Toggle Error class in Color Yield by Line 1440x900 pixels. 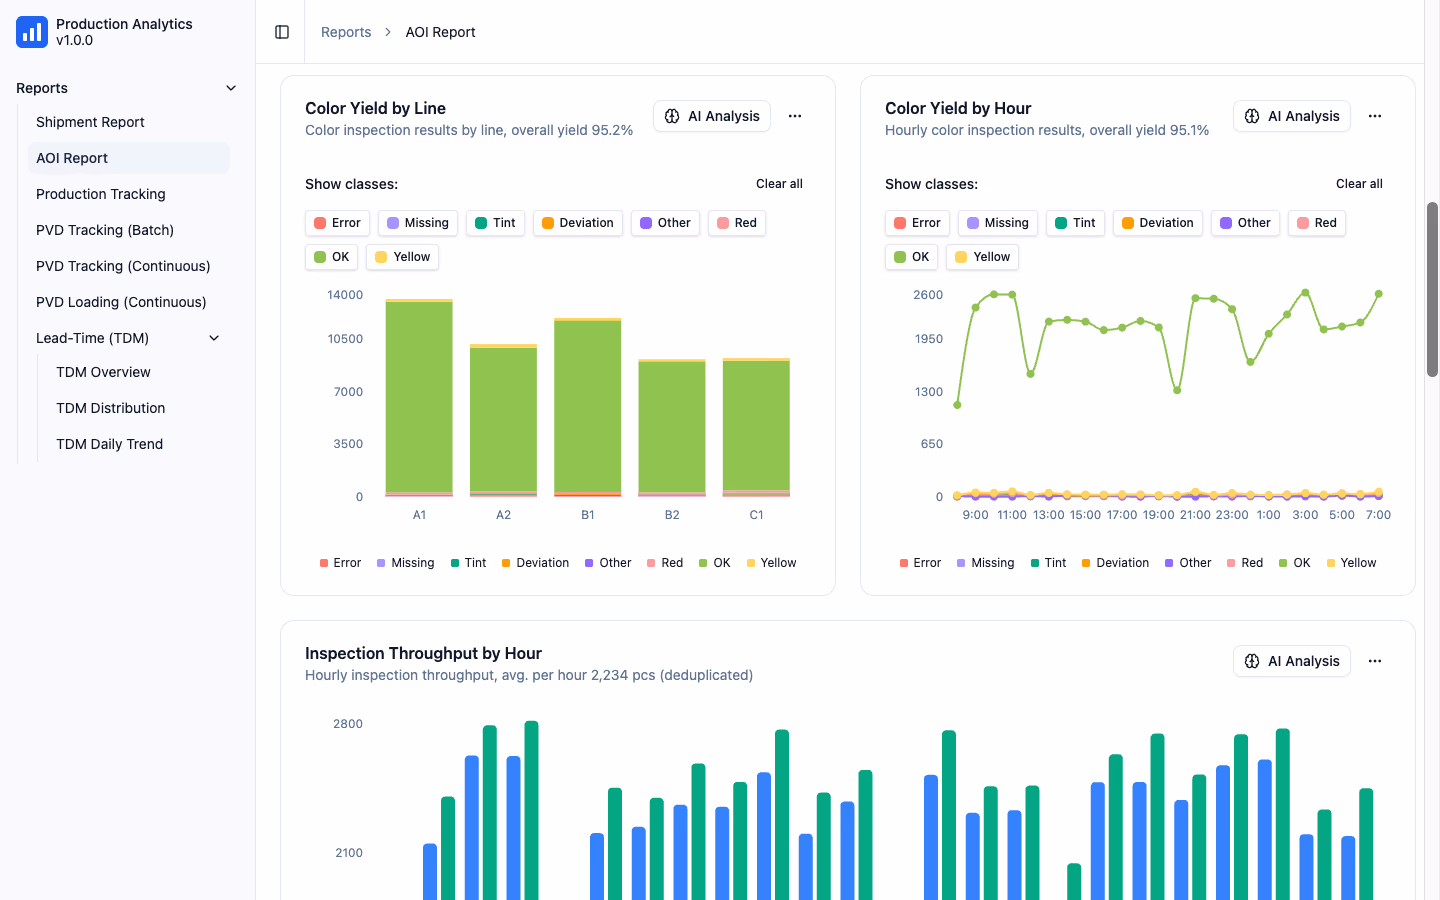coord(337,223)
